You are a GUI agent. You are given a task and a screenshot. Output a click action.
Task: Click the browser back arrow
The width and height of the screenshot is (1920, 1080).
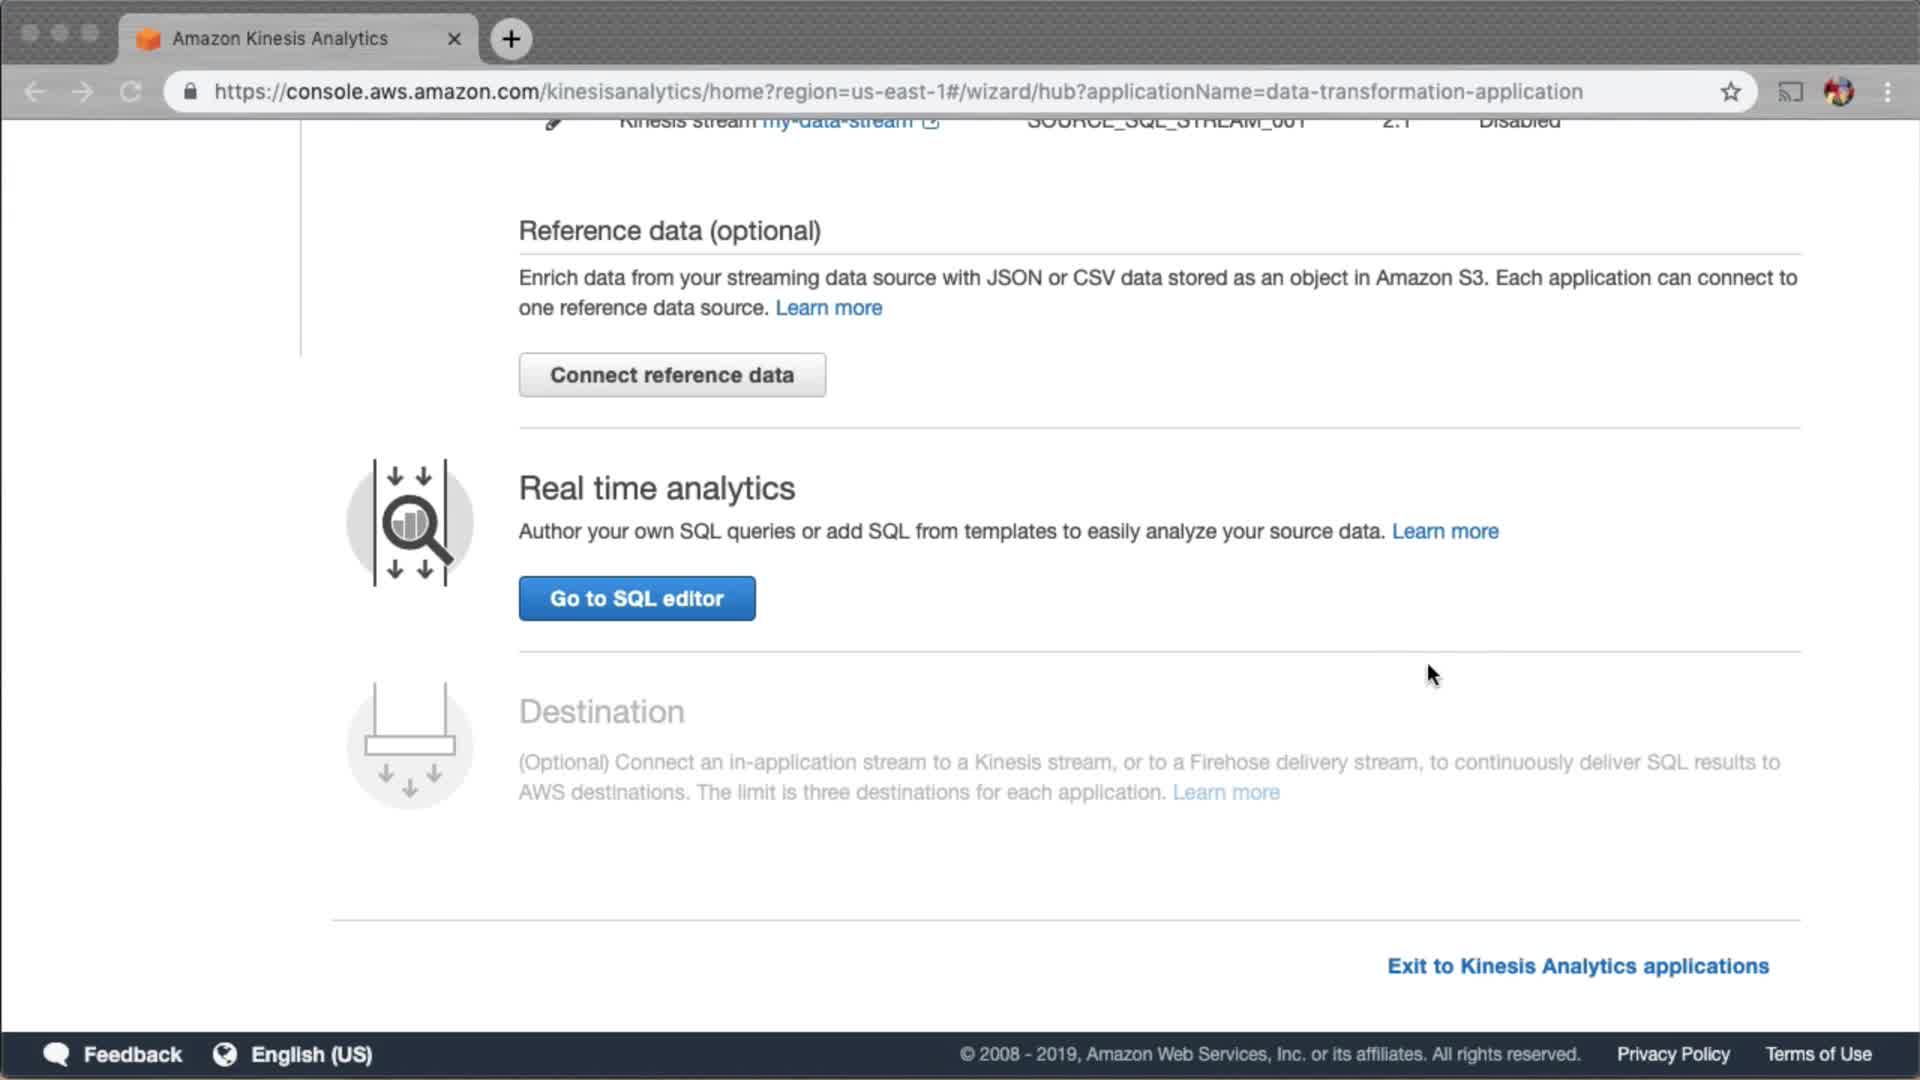pos(35,92)
